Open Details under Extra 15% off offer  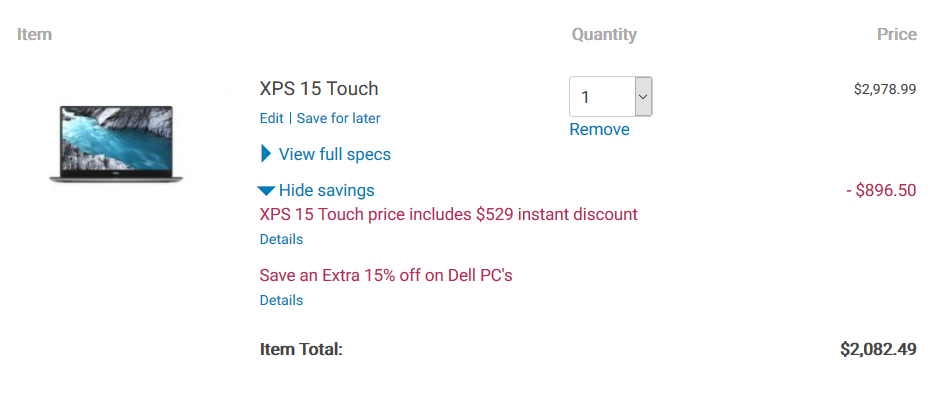click(281, 300)
